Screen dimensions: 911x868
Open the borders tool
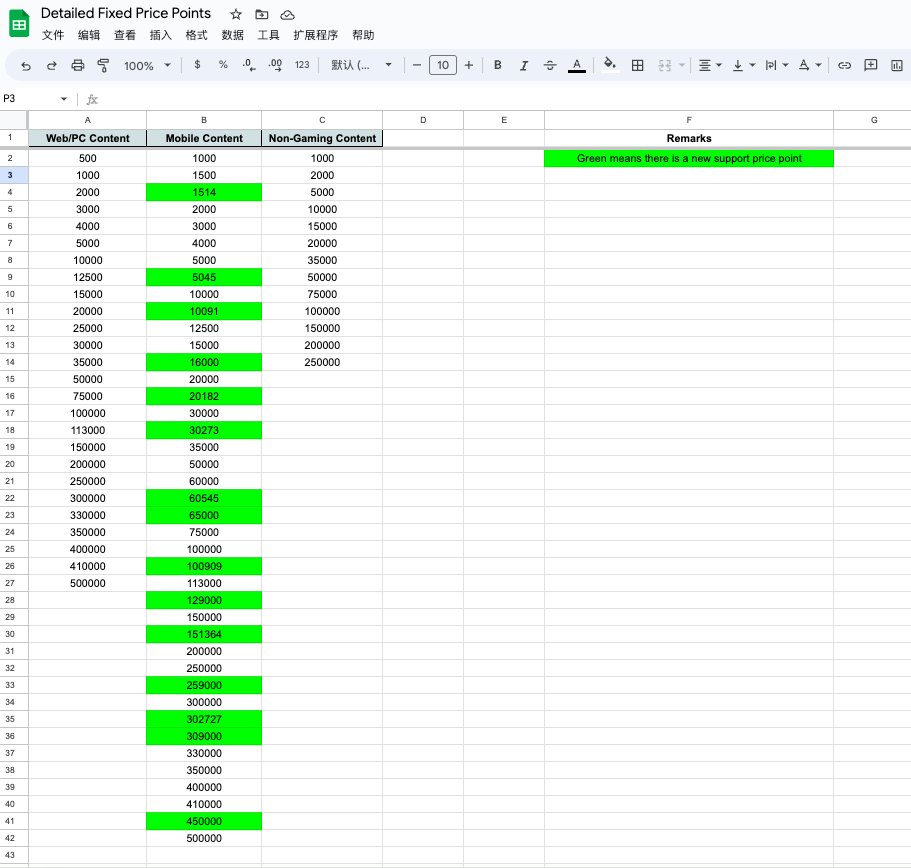637,65
